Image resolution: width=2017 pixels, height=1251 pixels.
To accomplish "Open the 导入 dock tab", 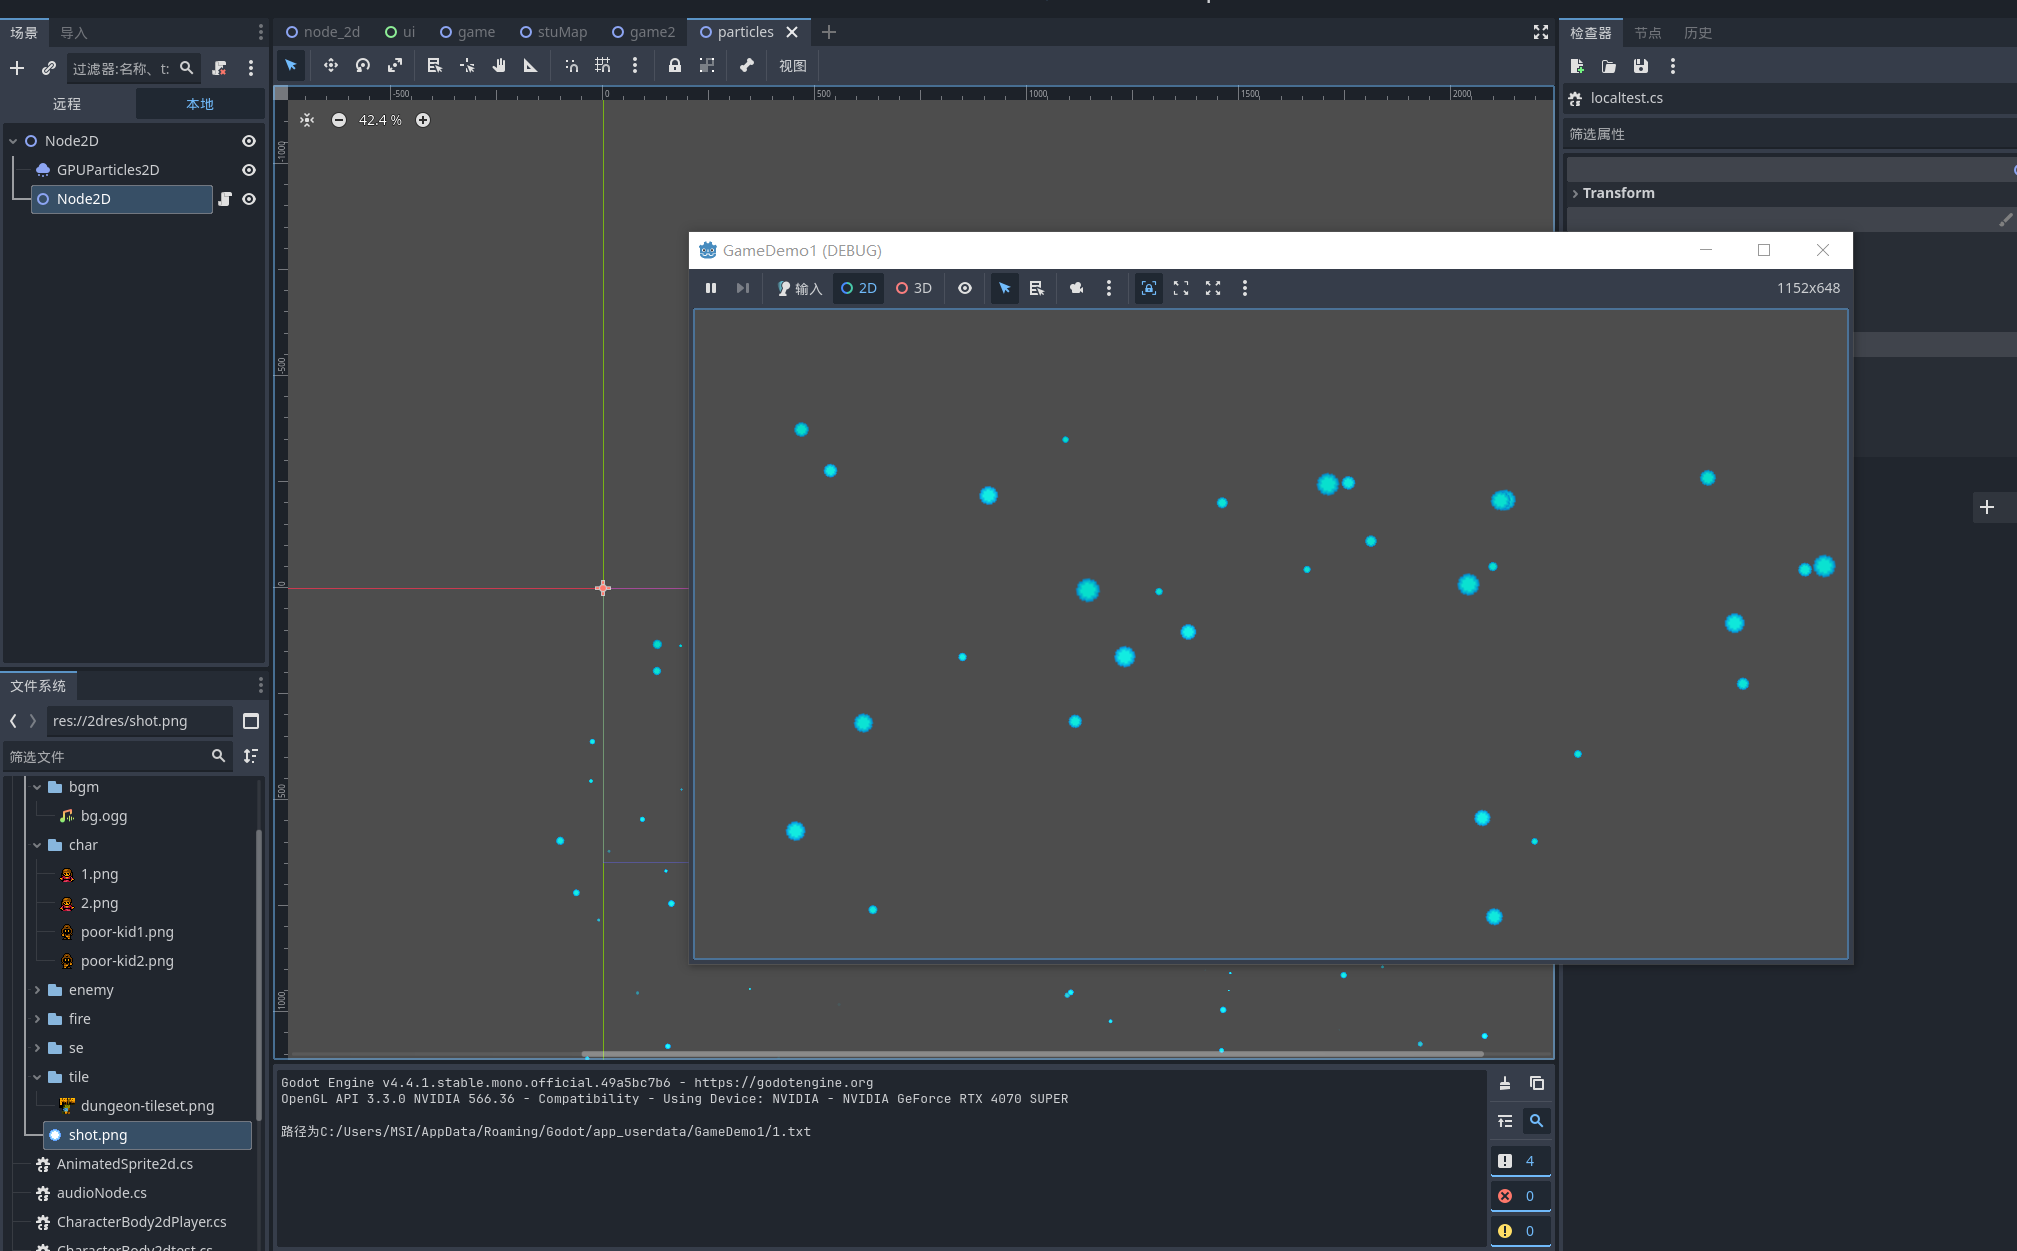I will coord(74,32).
